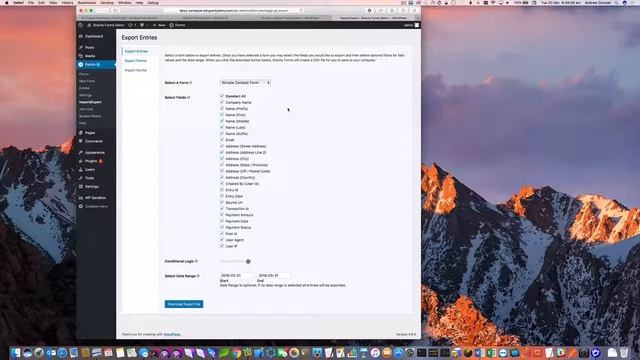Uncheck the Address (City) checkbox
The width and height of the screenshot is (640, 360).
click(222, 158)
